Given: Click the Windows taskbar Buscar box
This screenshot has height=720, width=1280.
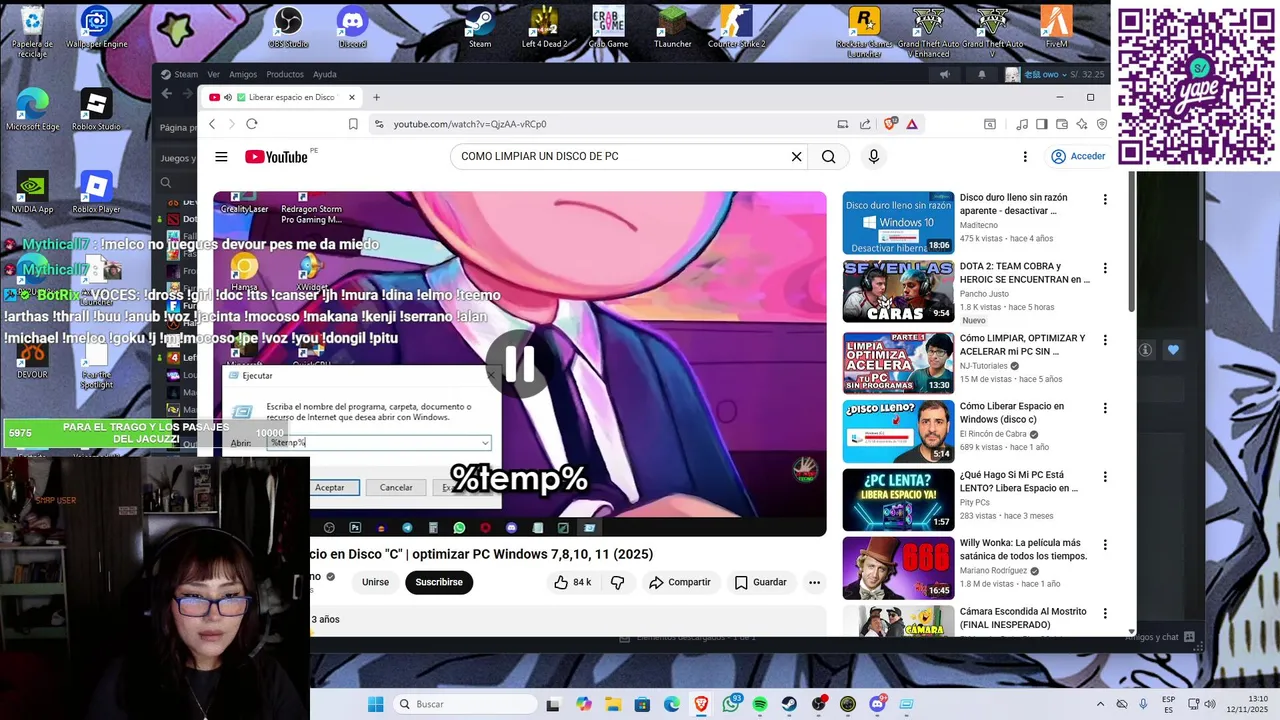Looking at the screenshot, I should click(x=465, y=704).
